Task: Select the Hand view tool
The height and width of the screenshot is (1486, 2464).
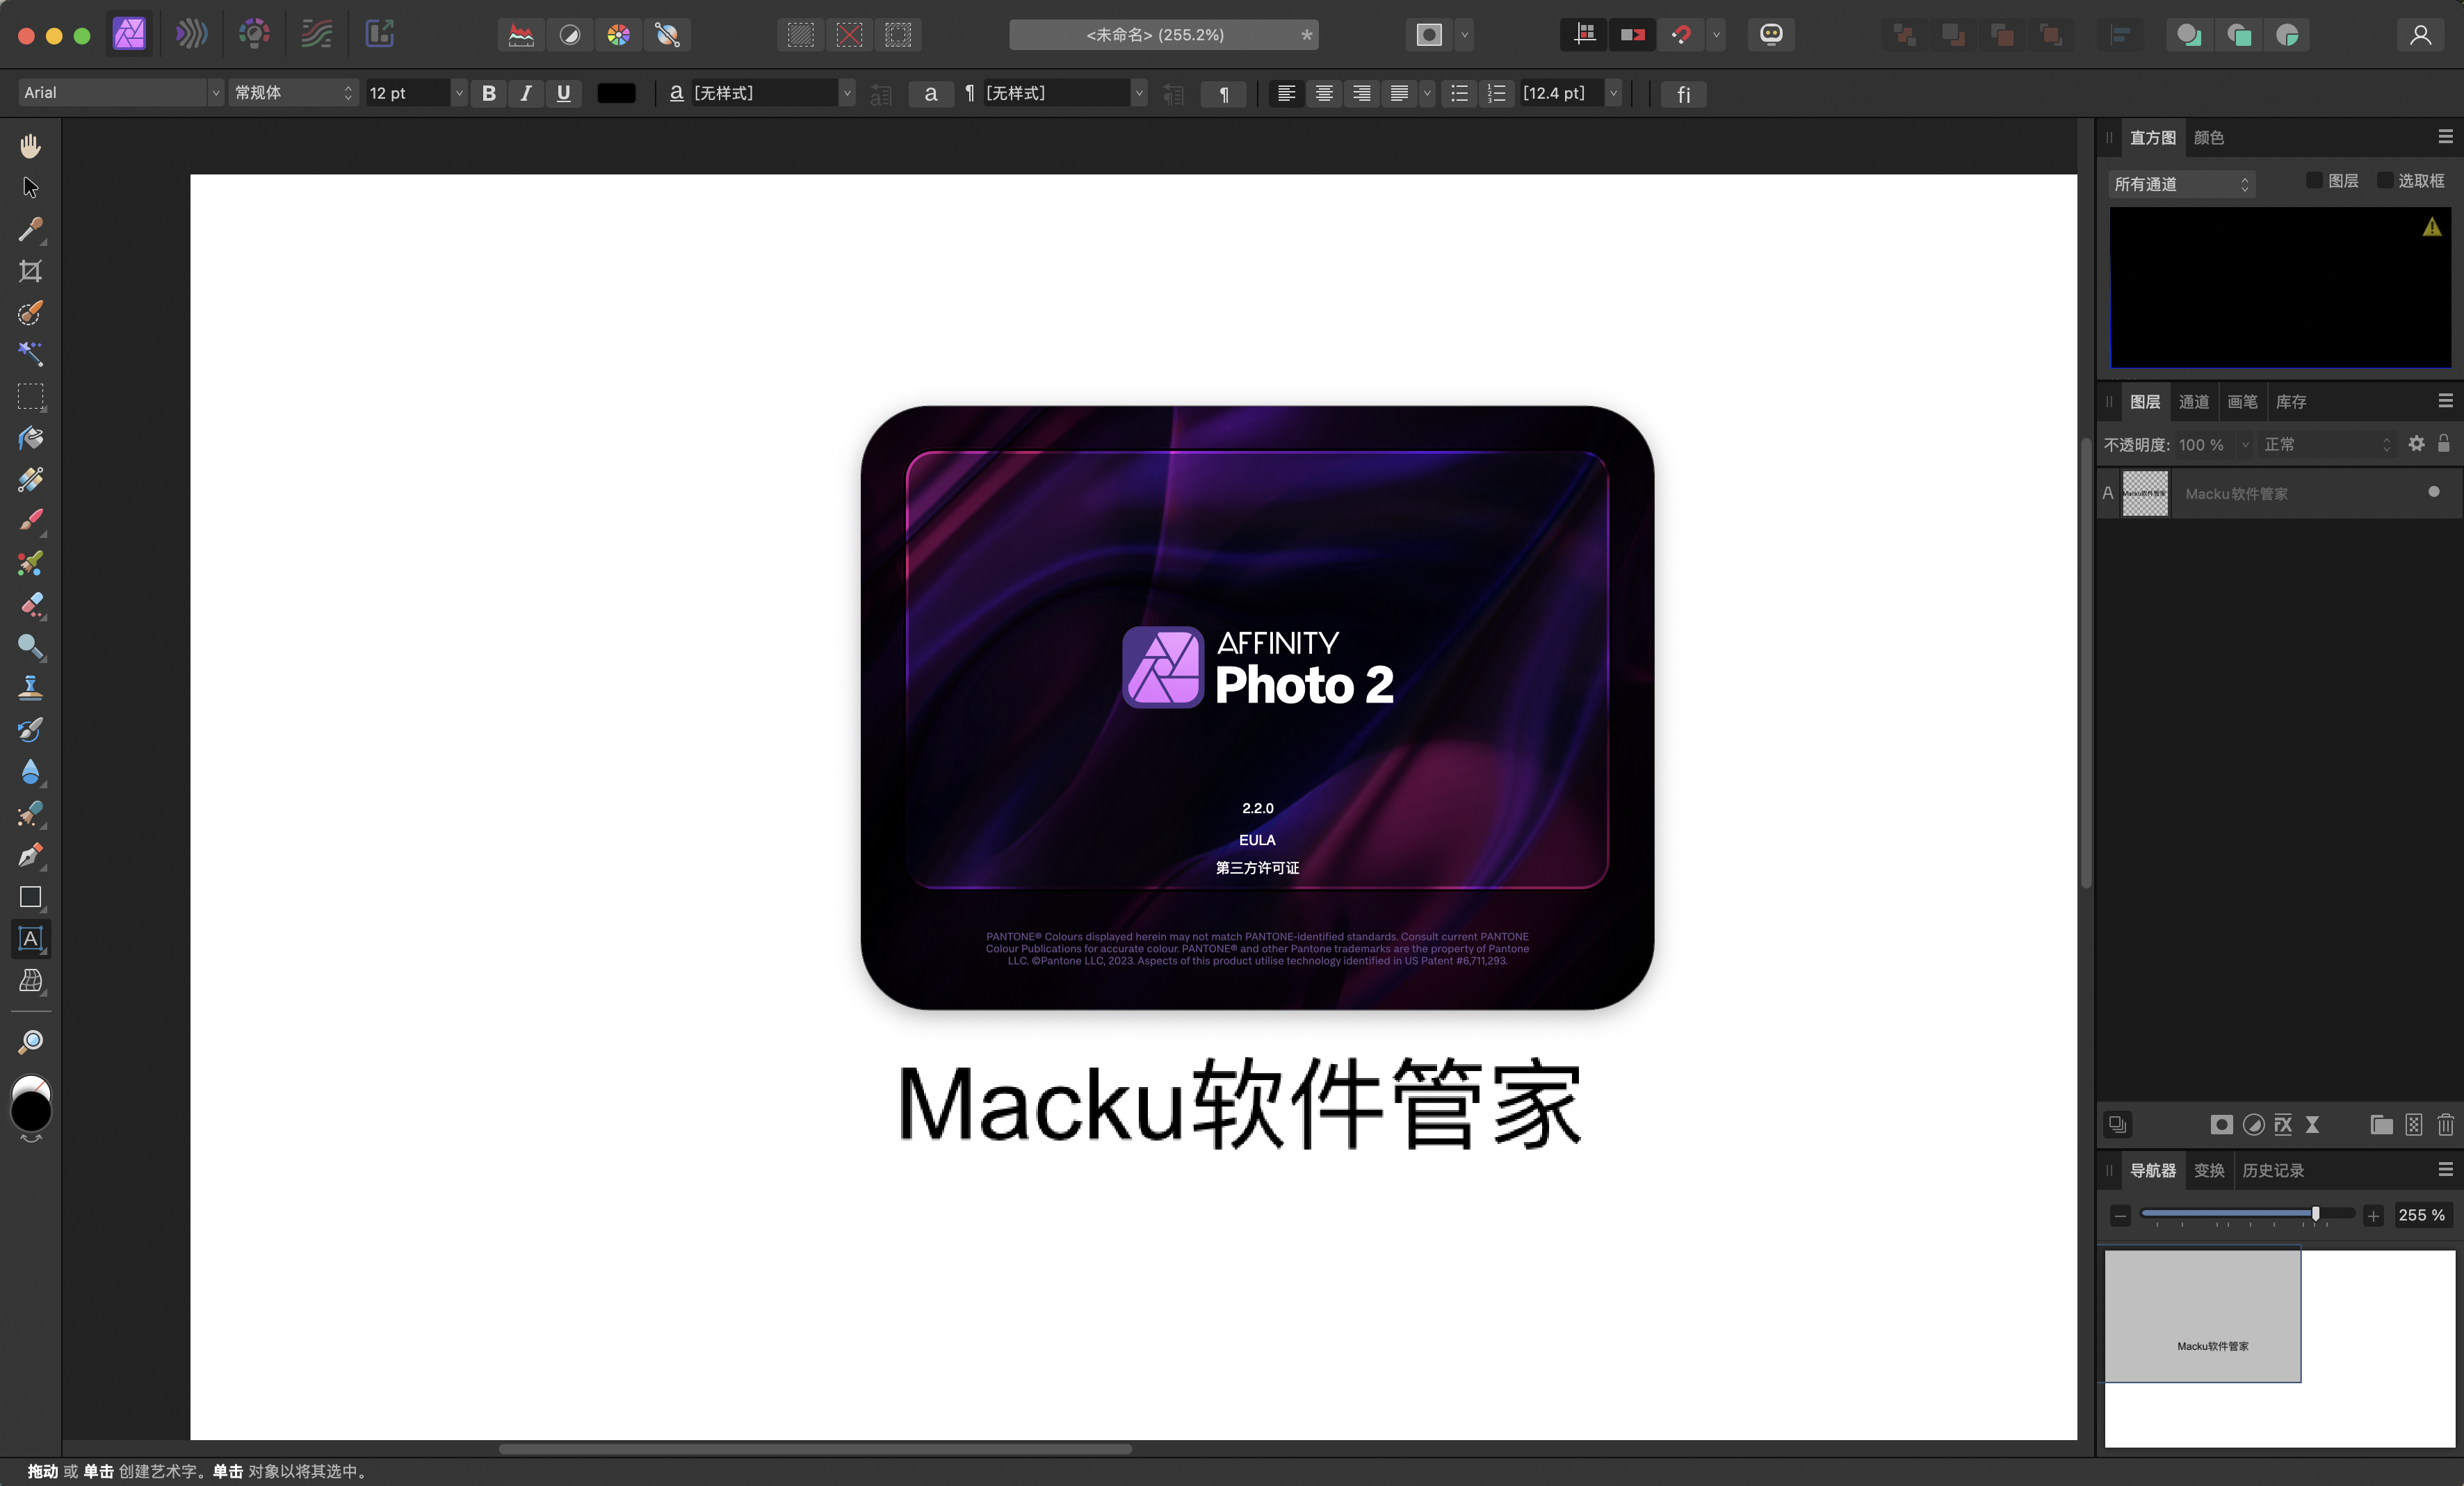Action: [x=30, y=146]
